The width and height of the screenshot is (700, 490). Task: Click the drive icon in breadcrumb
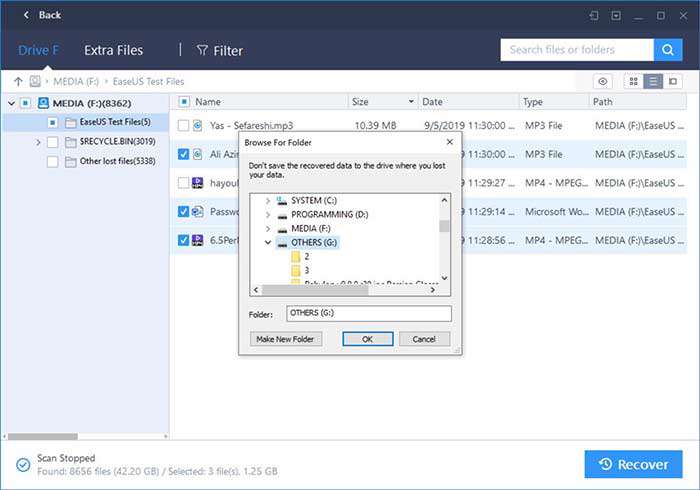point(35,81)
